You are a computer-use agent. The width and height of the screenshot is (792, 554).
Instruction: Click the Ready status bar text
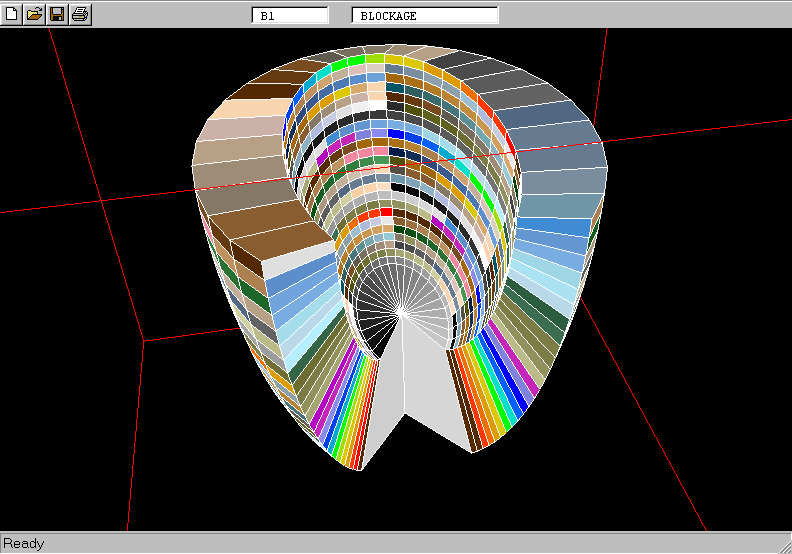click(x=24, y=544)
